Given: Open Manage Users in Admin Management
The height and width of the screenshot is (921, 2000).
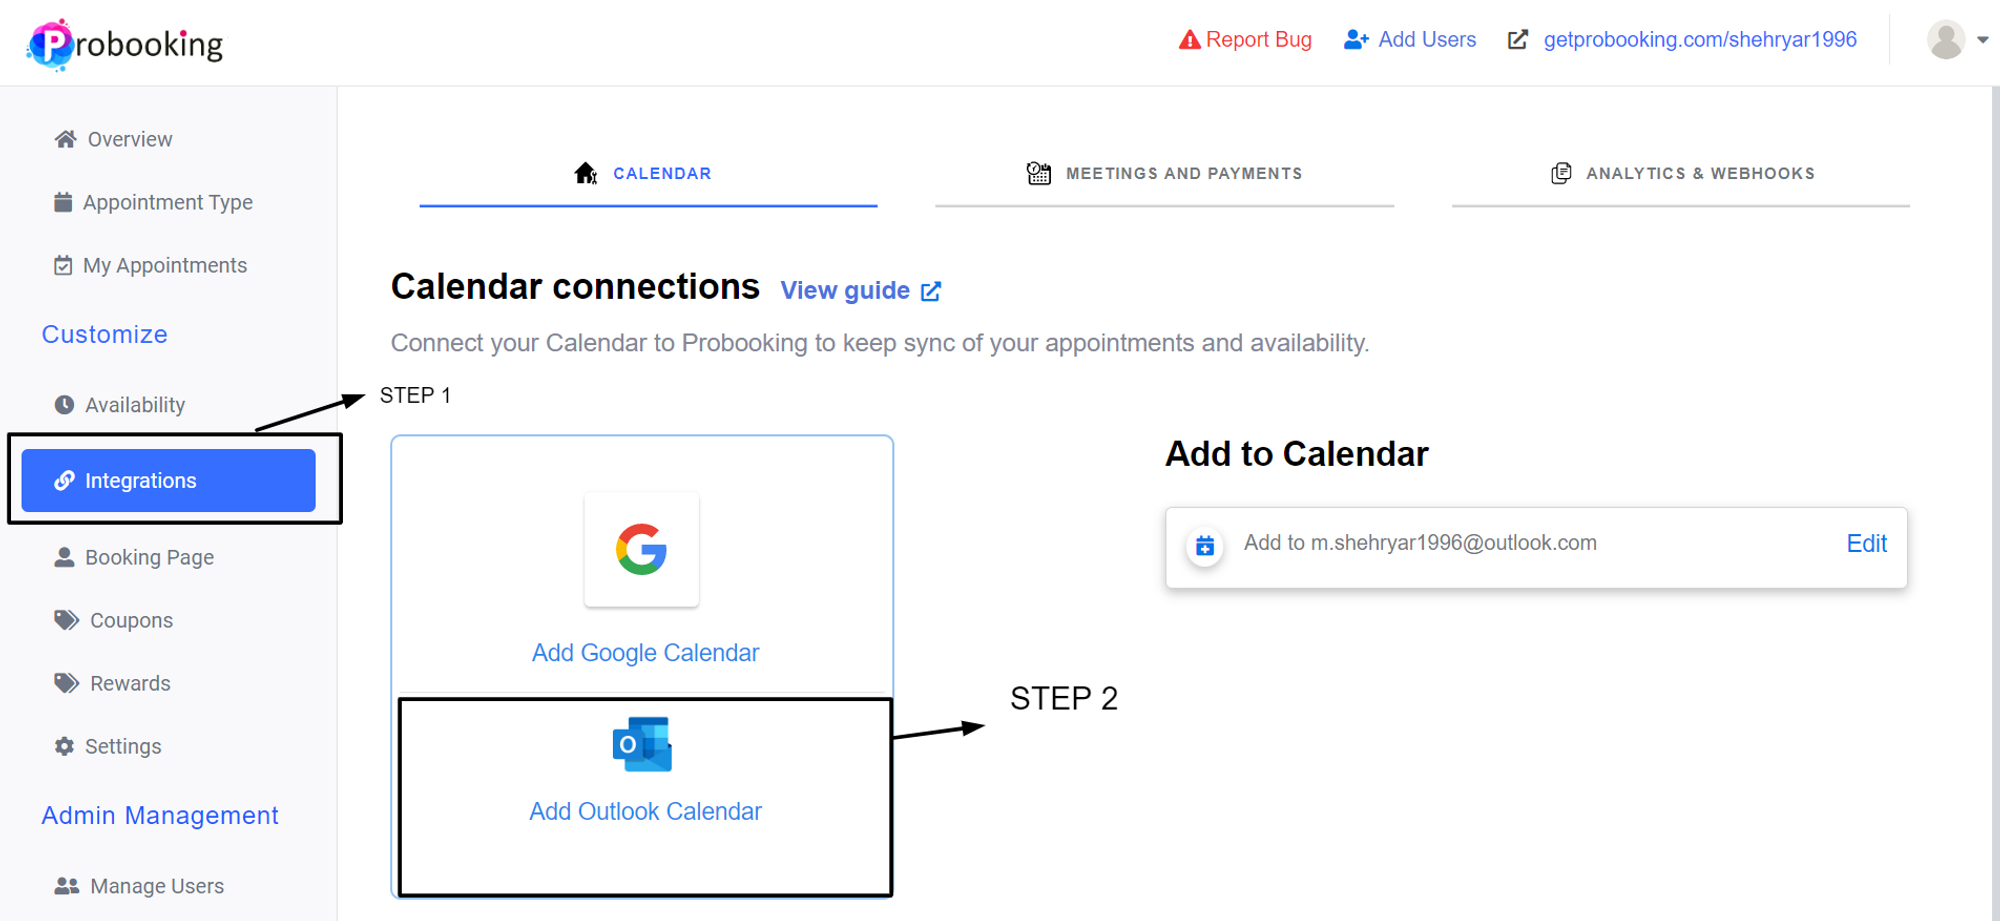Looking at the screenshot, I should [139, 886].
